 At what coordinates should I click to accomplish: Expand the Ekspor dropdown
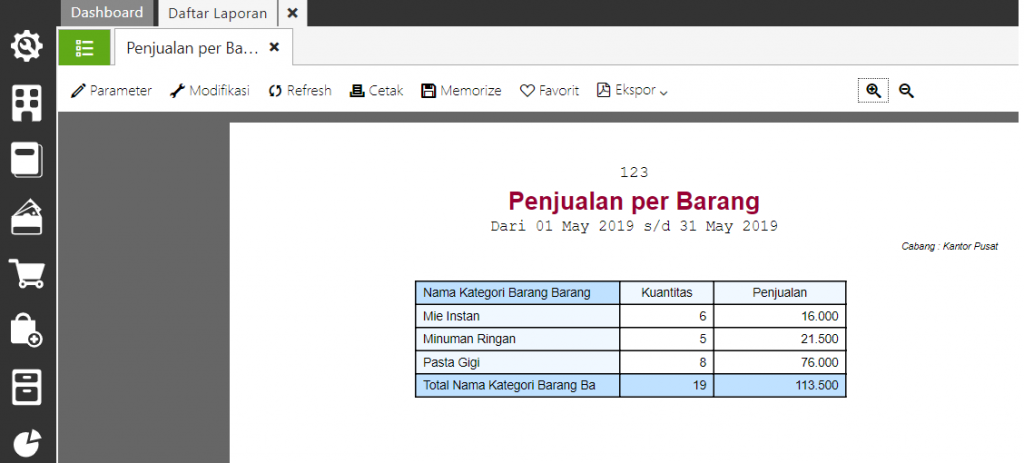click(632, 91)
